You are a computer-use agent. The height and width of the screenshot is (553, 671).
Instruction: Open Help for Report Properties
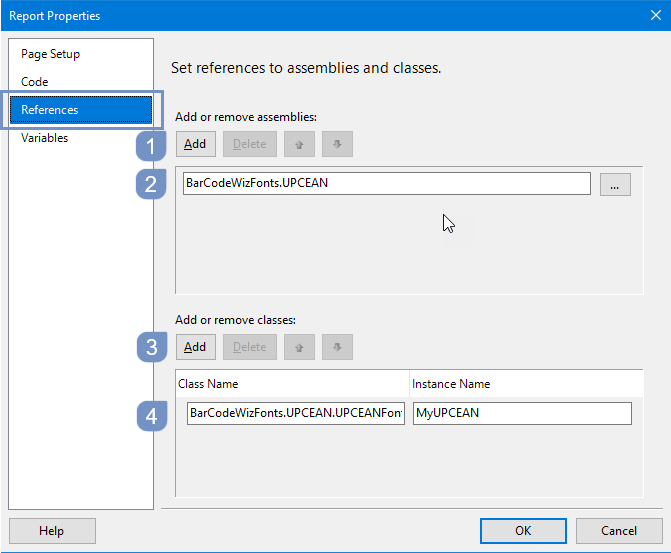(52, 531)
